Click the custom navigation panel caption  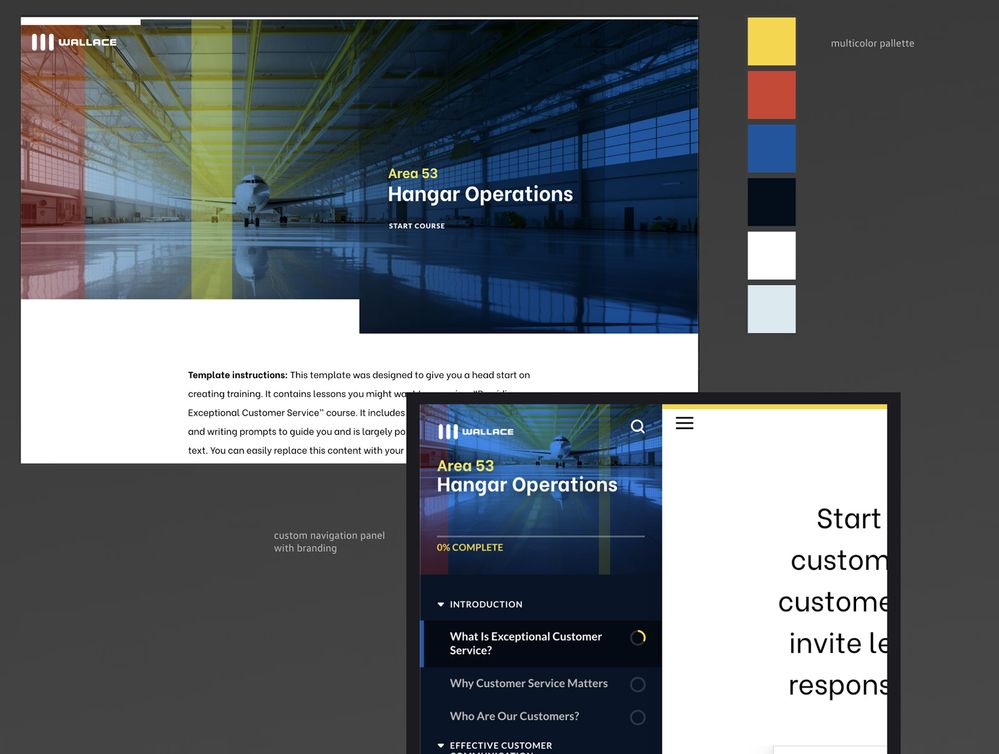coord(329,542)
